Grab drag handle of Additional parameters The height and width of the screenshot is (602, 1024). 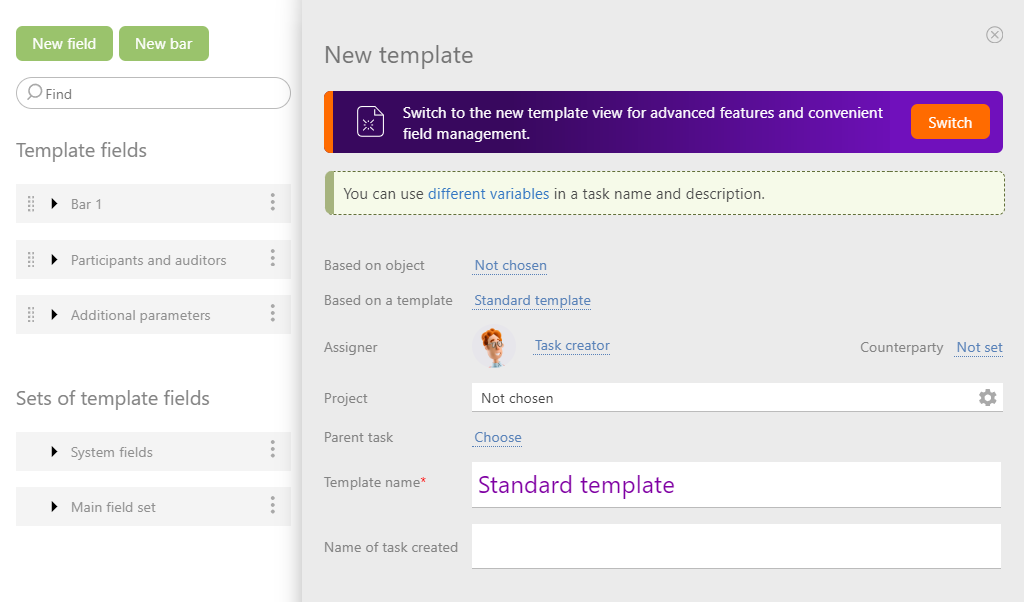pos(31,315)
